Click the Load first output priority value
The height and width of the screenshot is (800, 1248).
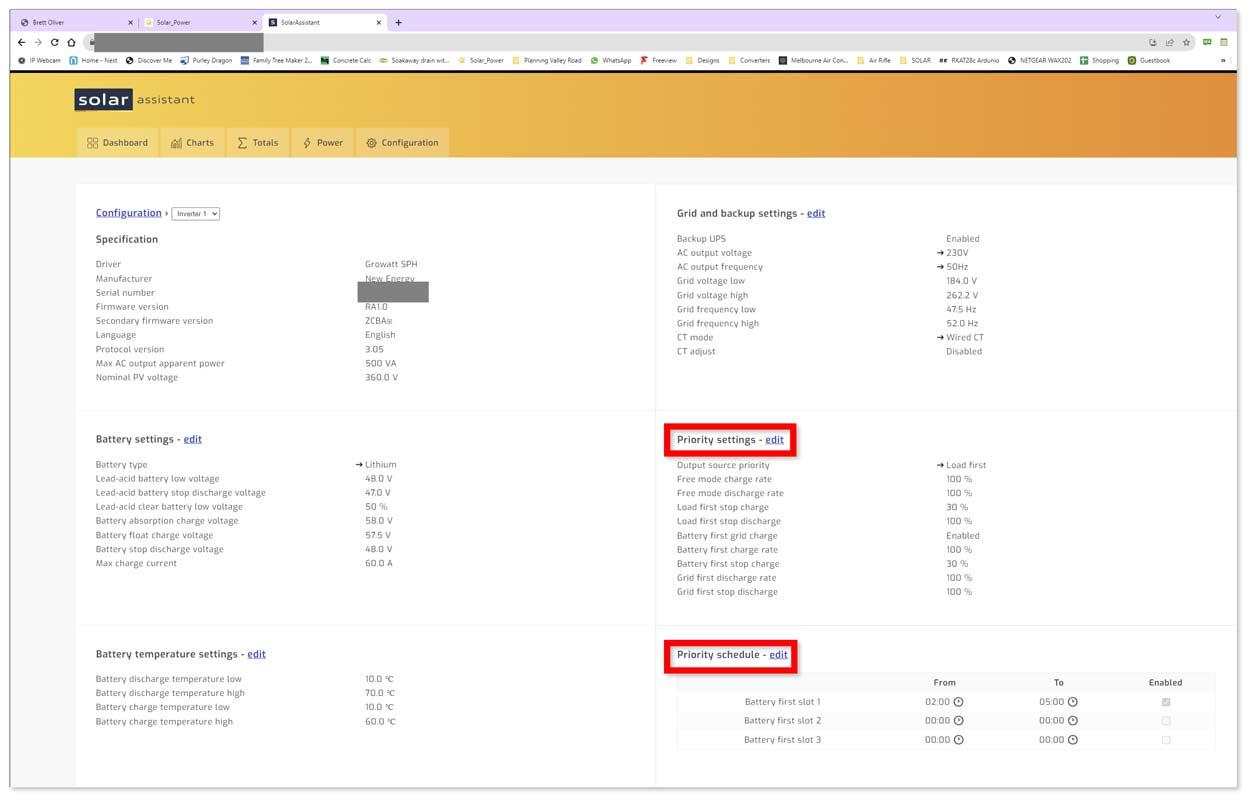coord(966,466)
